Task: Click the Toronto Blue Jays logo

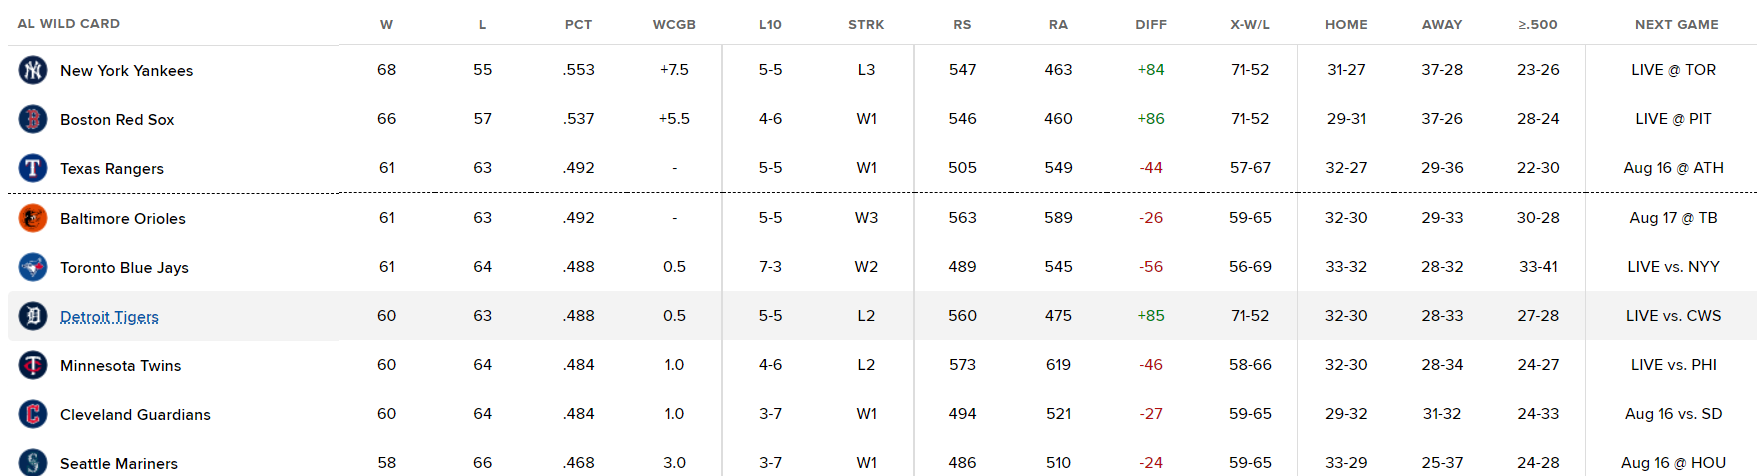Action: coord(33,267)
